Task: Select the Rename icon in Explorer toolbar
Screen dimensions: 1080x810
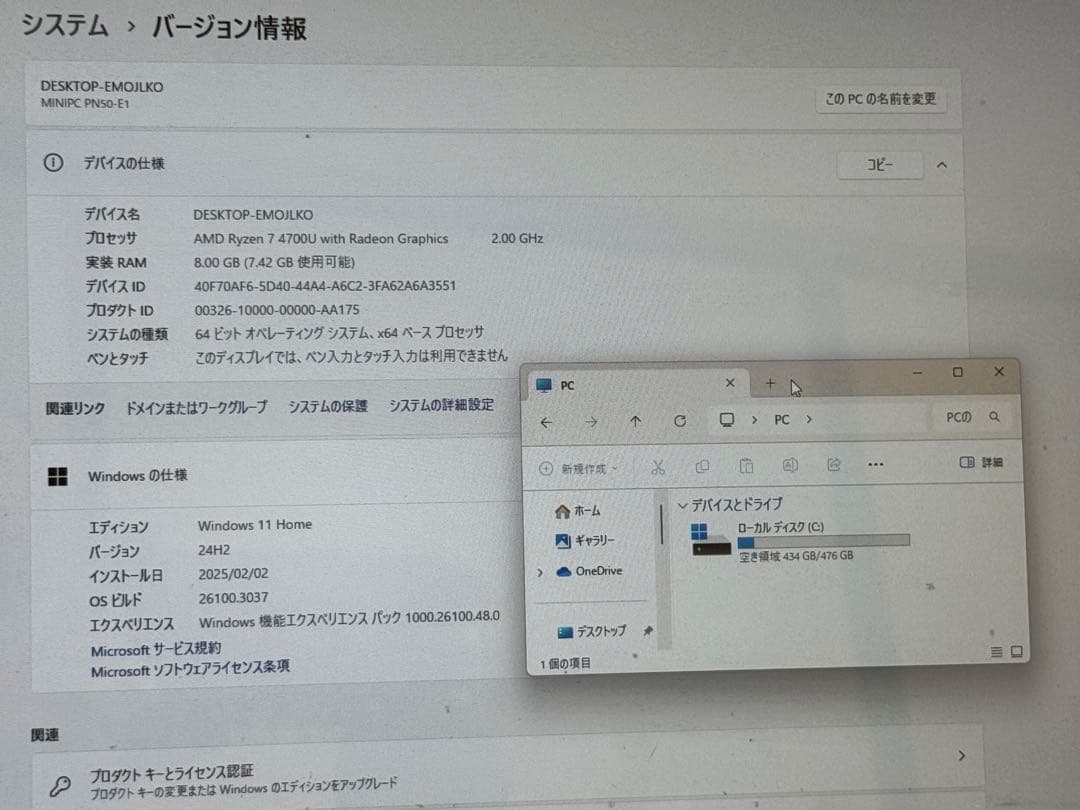Action: tap(789, 465)
